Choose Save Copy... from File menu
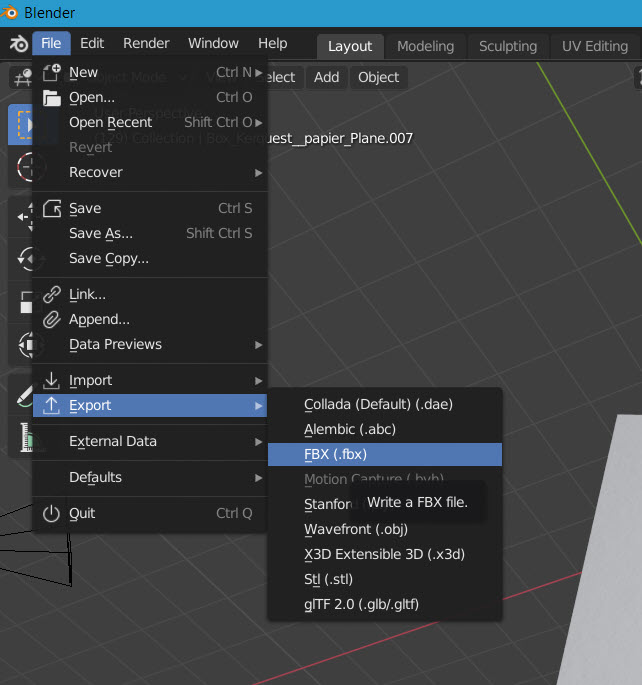642x685 pixels. (x=150, y=258)
